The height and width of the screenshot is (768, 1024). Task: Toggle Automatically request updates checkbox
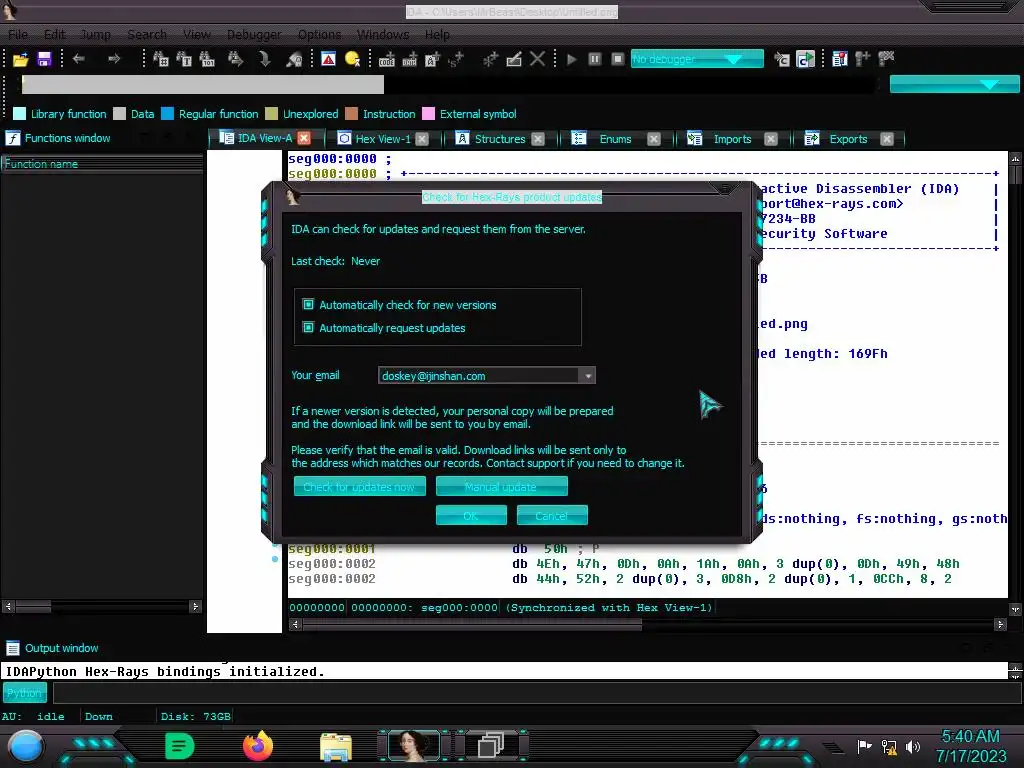tap(308, 327)
